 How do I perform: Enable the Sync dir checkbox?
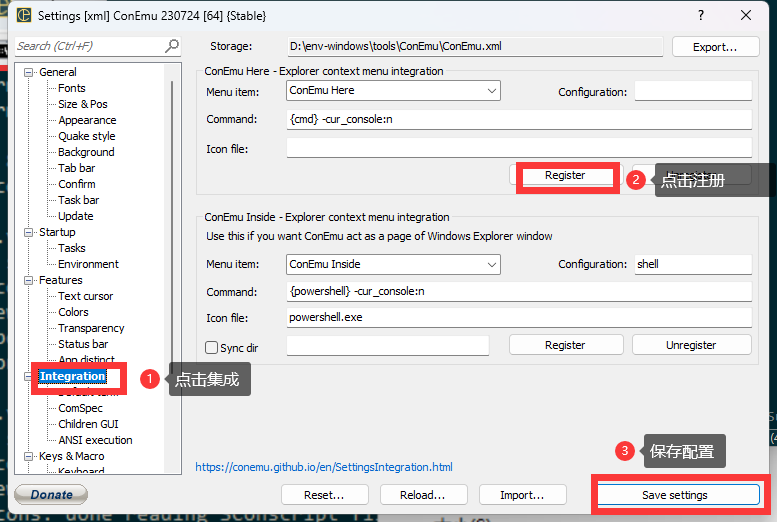click(212, 348)
